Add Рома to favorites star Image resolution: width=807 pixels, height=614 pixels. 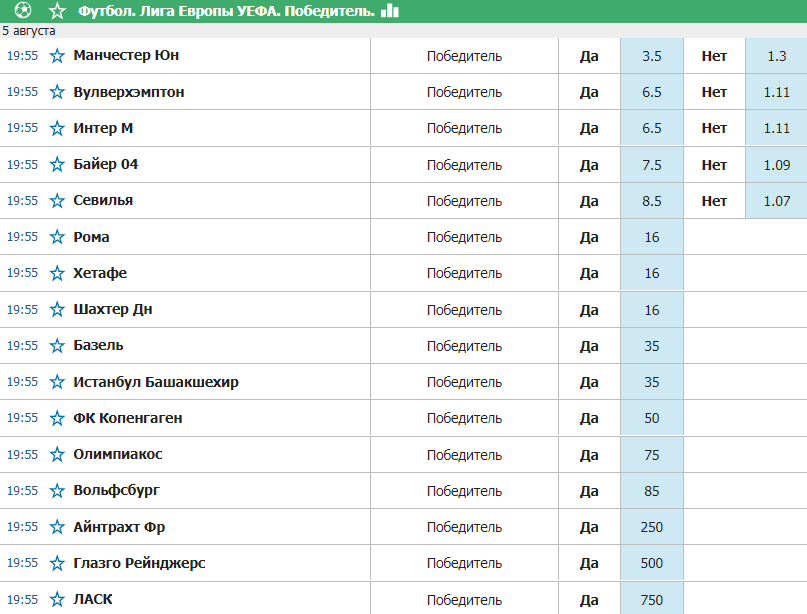tap(57, 237)
